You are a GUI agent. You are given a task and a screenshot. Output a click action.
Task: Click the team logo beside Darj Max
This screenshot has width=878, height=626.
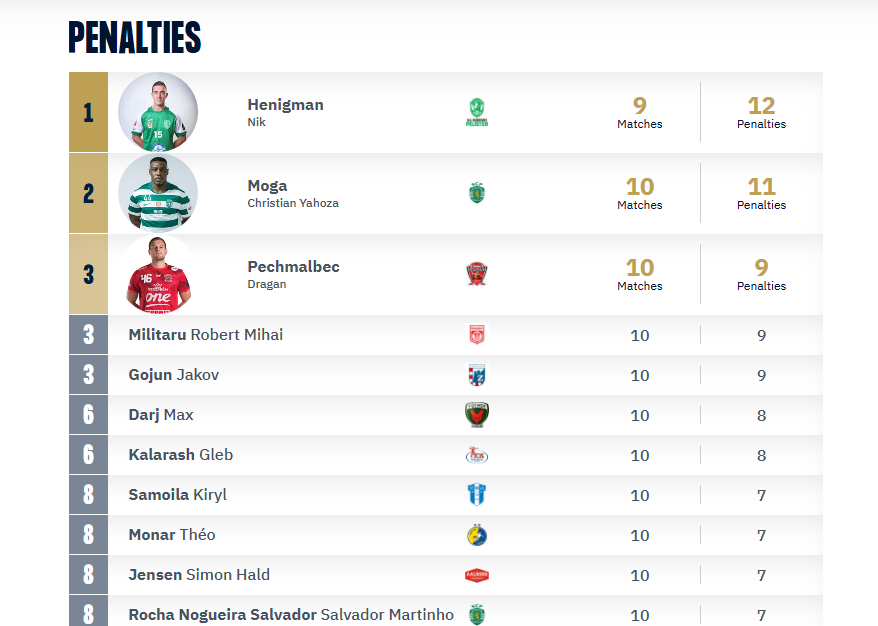coord(477,415)
